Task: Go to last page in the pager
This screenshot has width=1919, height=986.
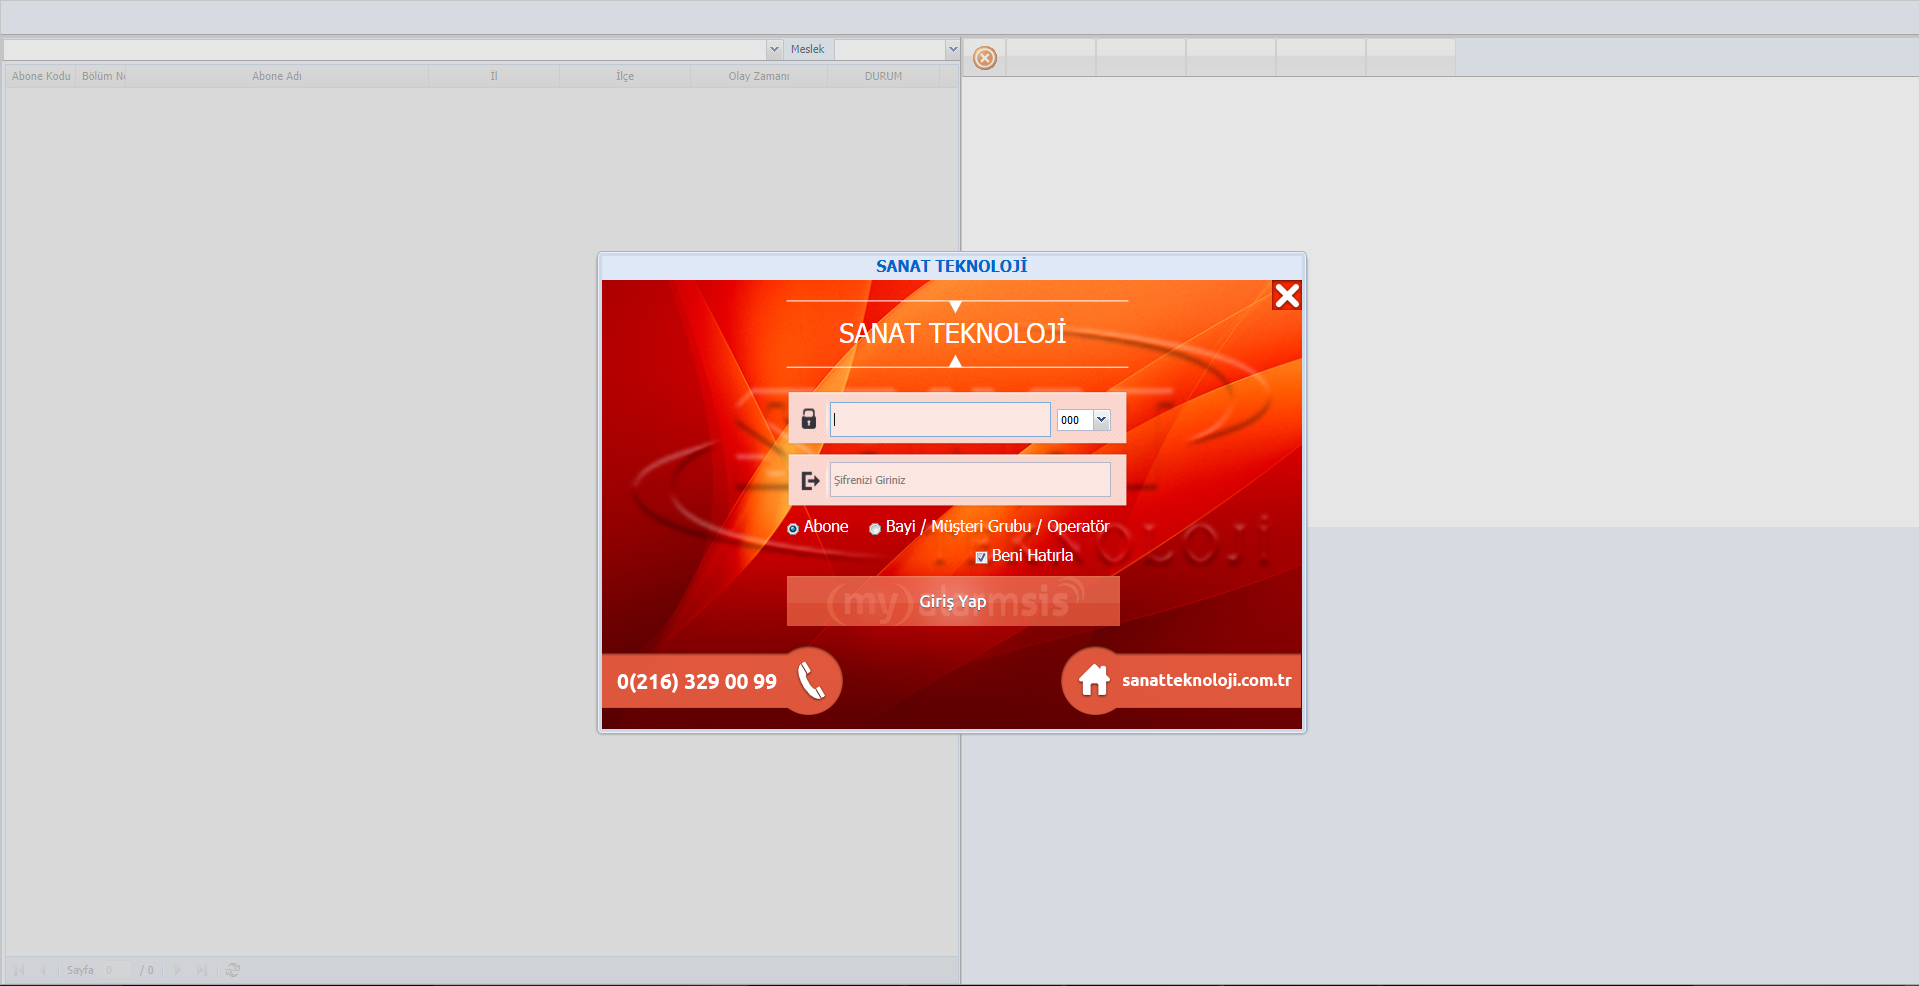Action: tap(202, 970)
